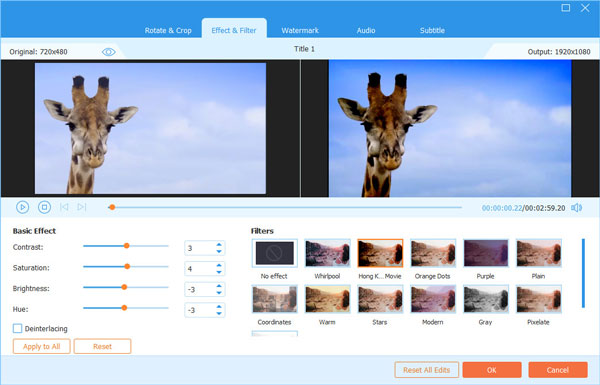Screen dimensions: 600x385
Task: Apply the Whirlpool filter
Action: (x=328, y=253)
